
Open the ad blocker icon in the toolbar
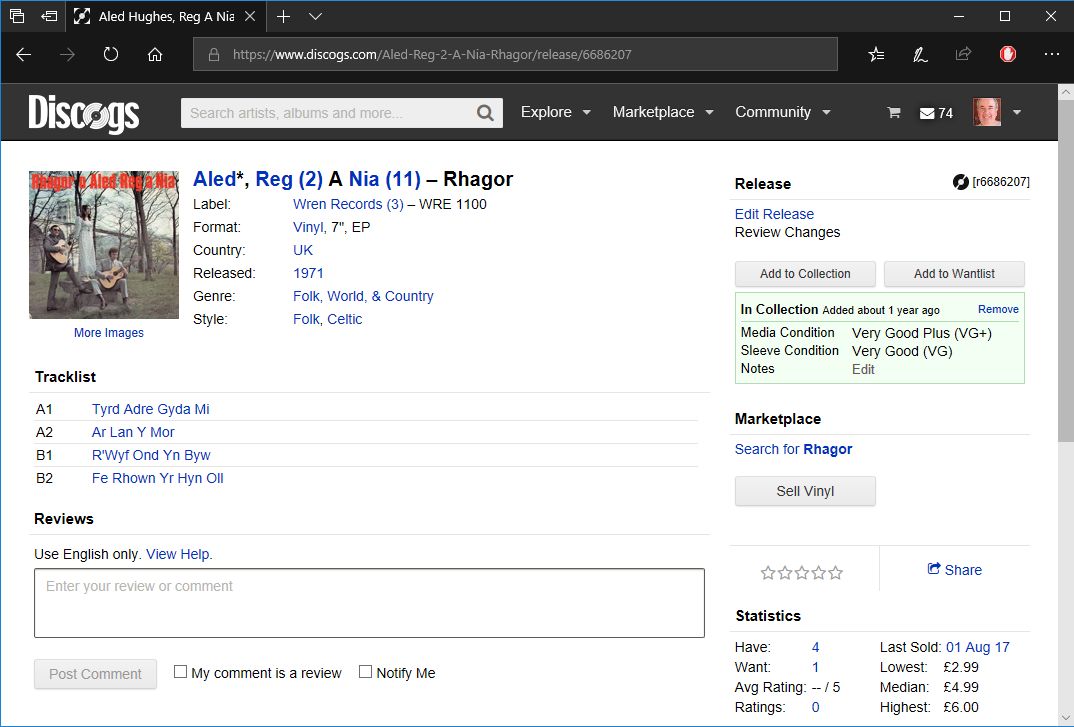coord(1007,54)
